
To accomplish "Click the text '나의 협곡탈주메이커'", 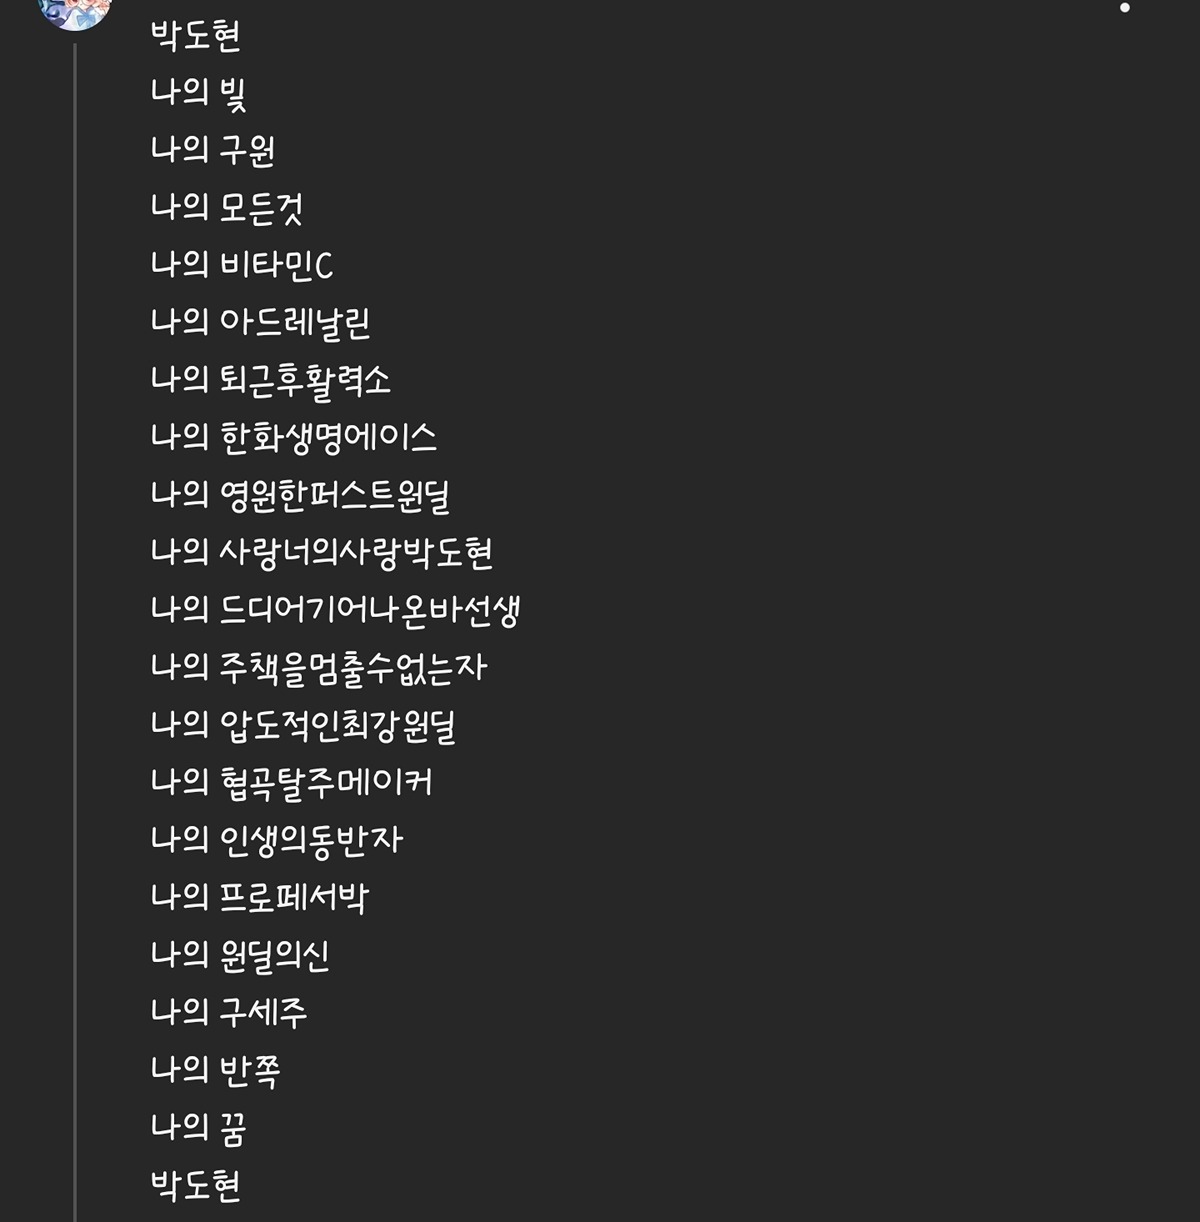I will (x=291, y=783).
